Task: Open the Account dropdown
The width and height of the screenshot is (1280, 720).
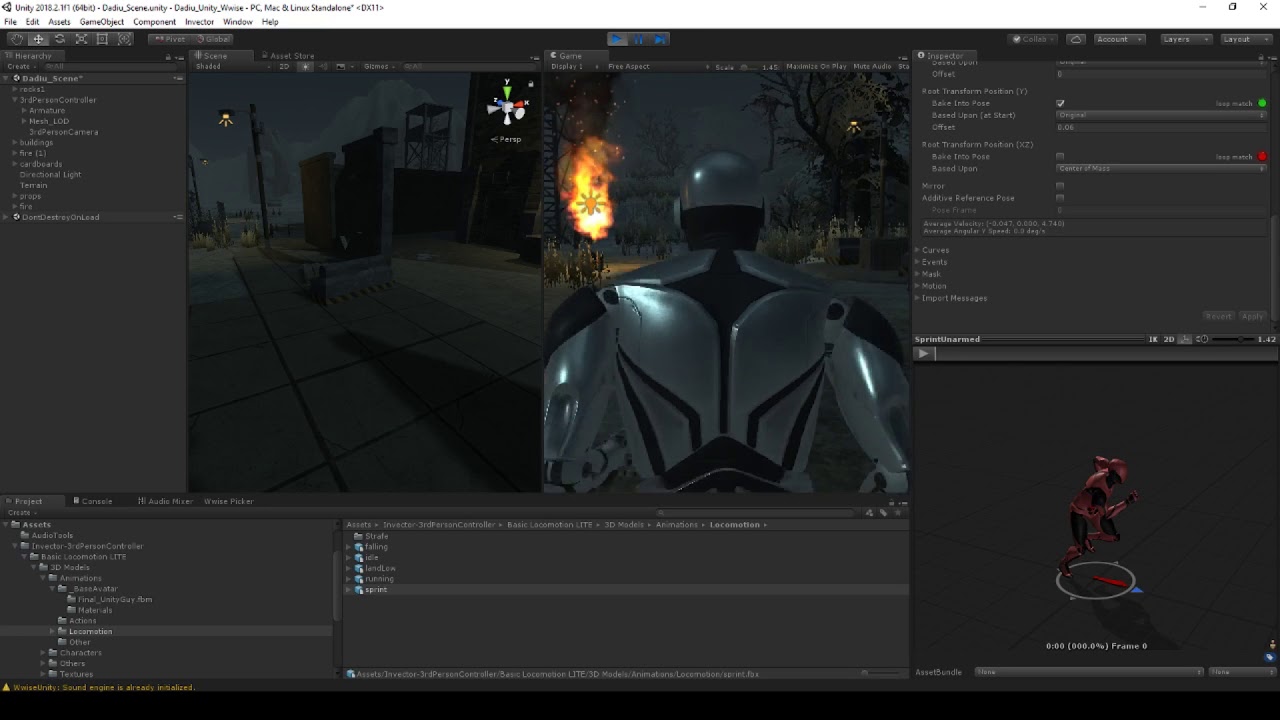Action: tap(1119, 39)
